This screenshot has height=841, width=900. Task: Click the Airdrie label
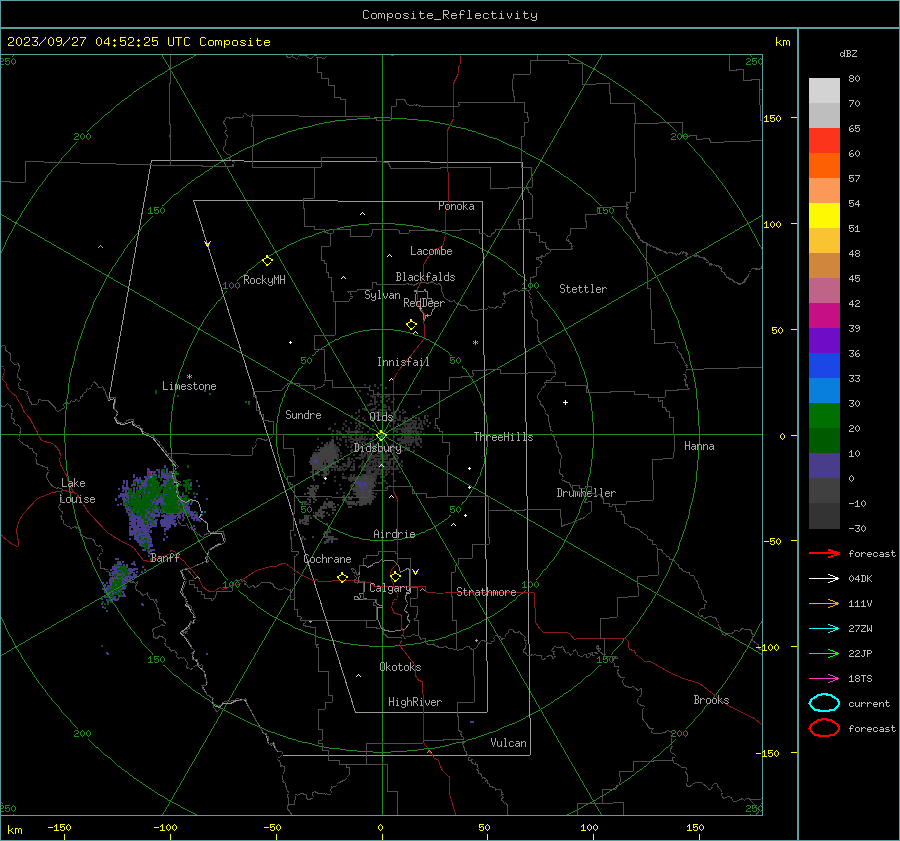coord(394,534)
